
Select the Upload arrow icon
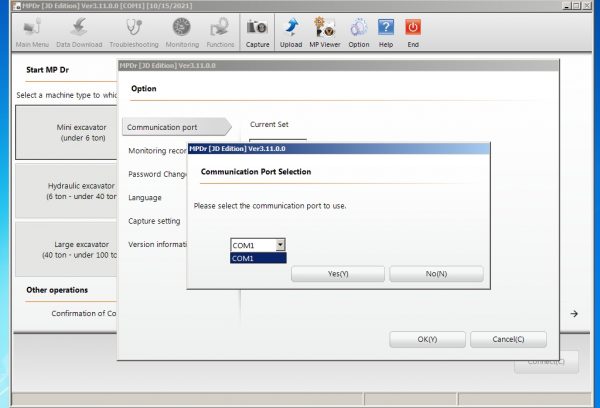(x=291, y=33)
